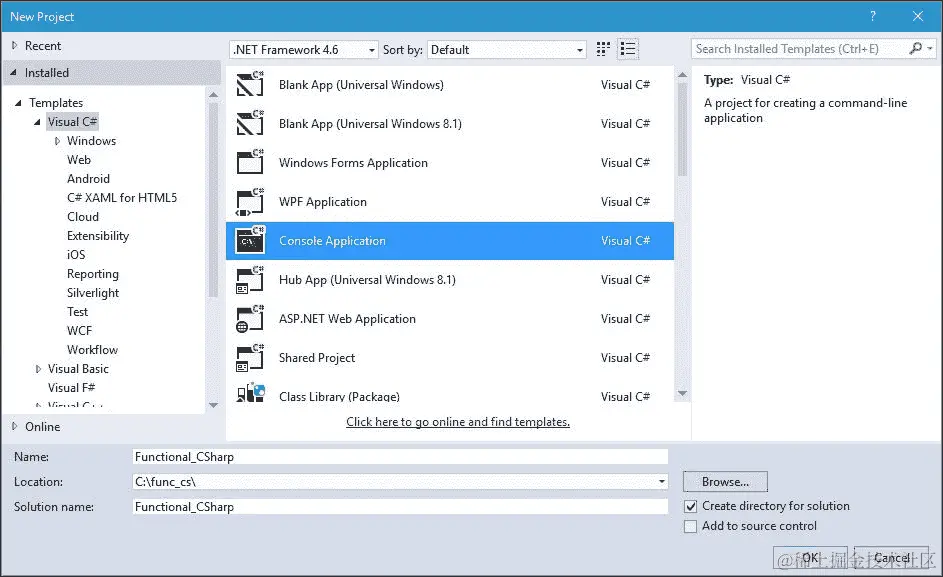
Task: Click the Browse... button
Action: pos(725,481)
